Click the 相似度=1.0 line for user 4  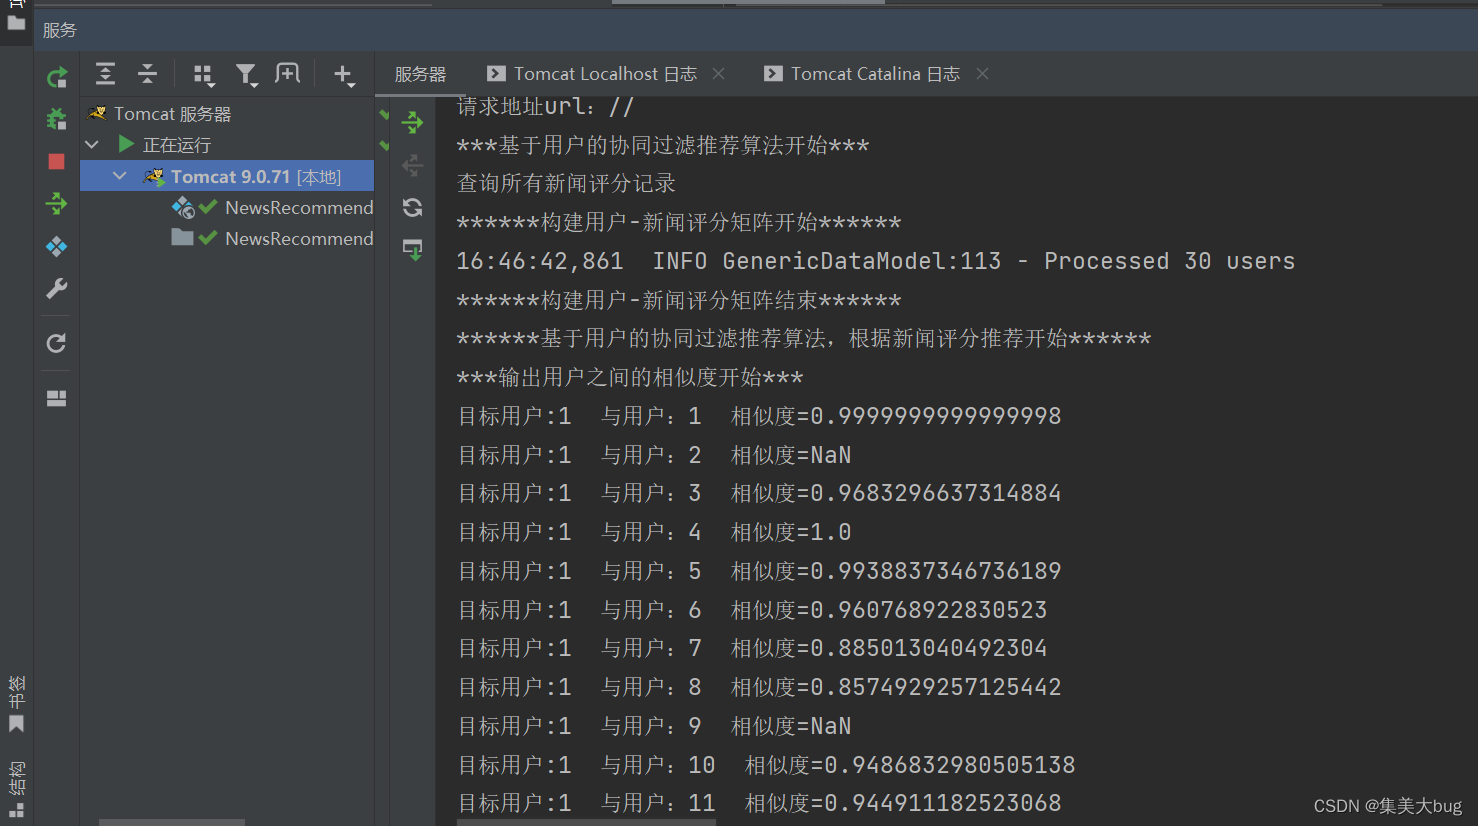pyautogui.click(x=655, y=533)
